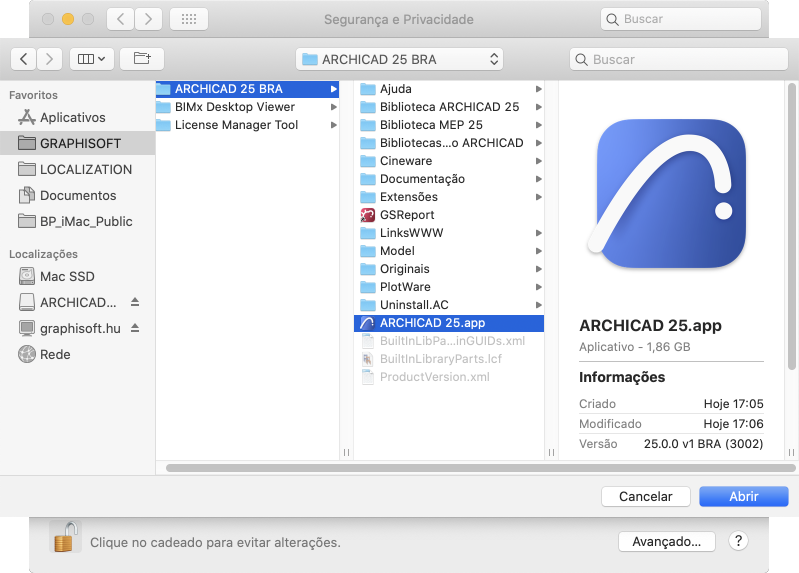The image size is (799, 573).
Task: Open the help question mark button
Action: point(738,541)
